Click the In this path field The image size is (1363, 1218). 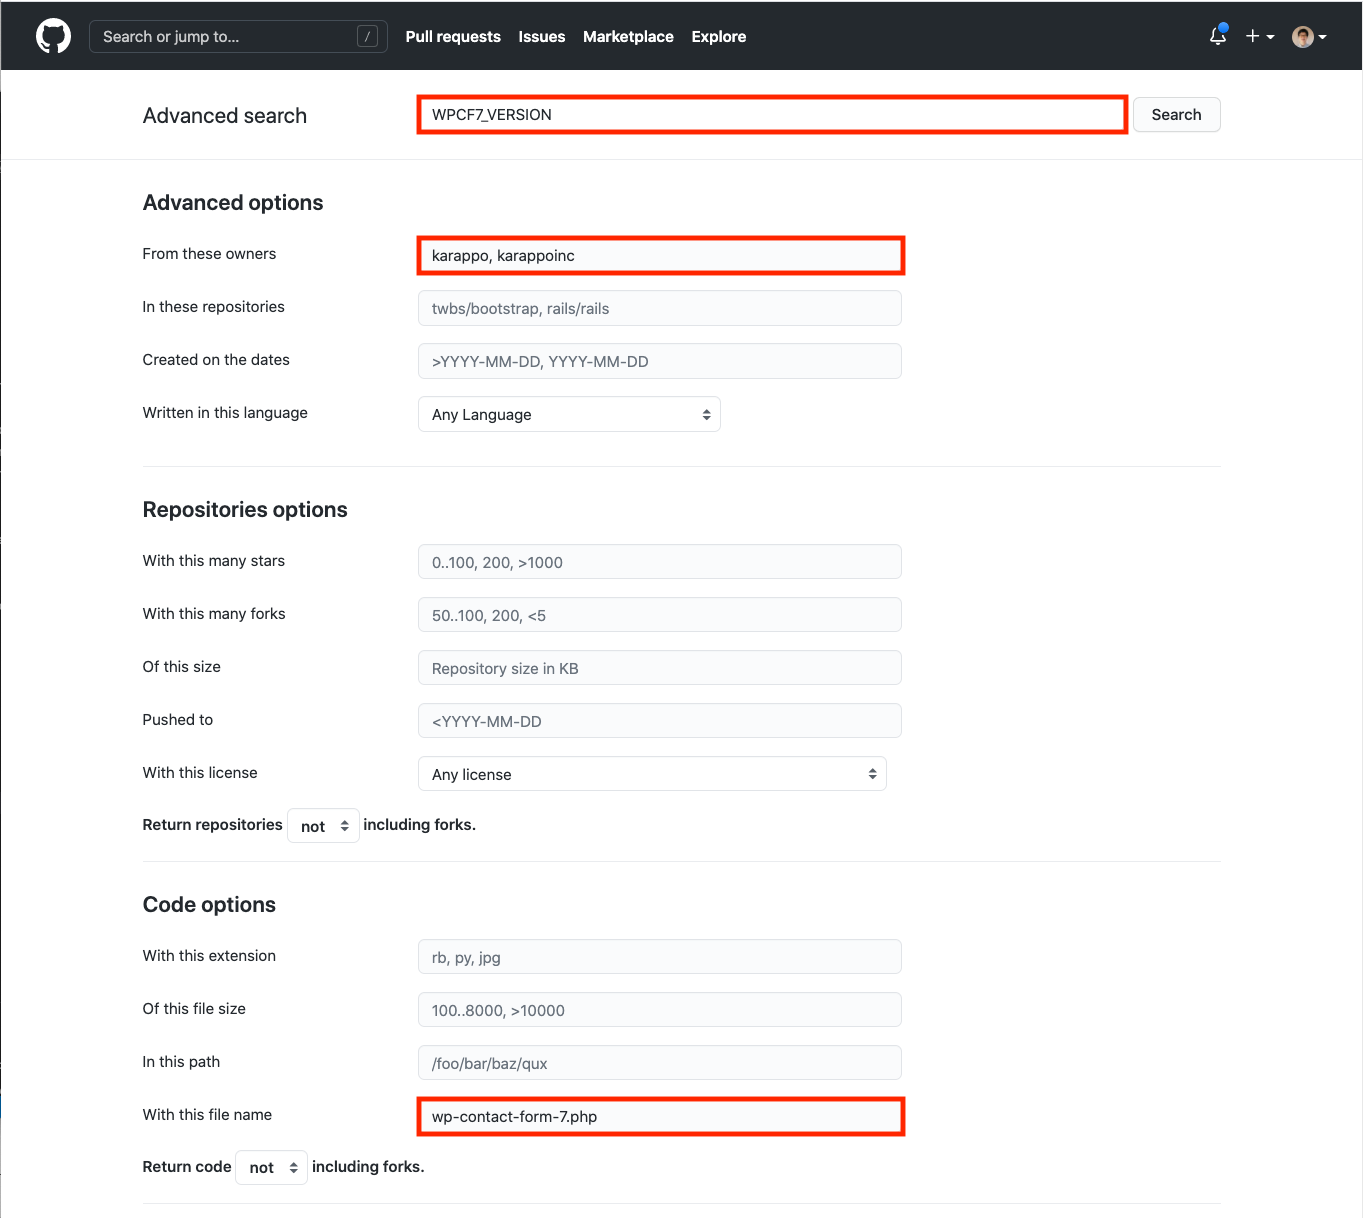click(x=660, y=1063)
